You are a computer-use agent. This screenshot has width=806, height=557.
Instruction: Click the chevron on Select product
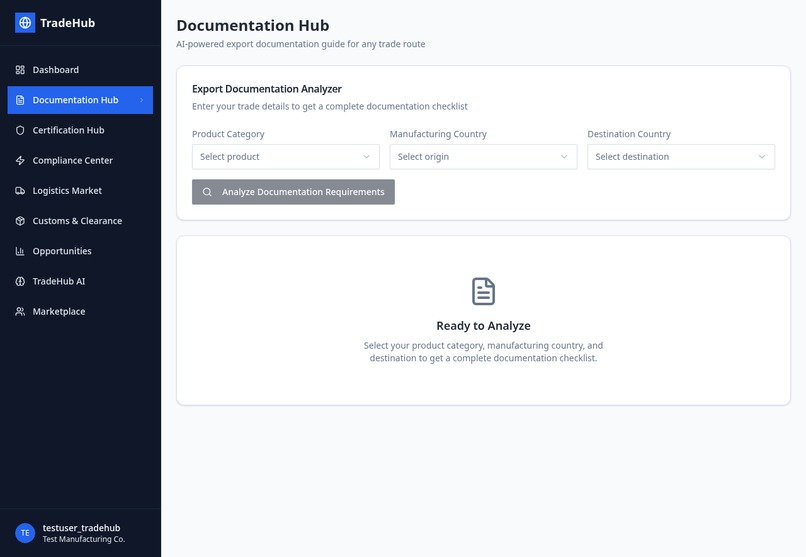367,157
